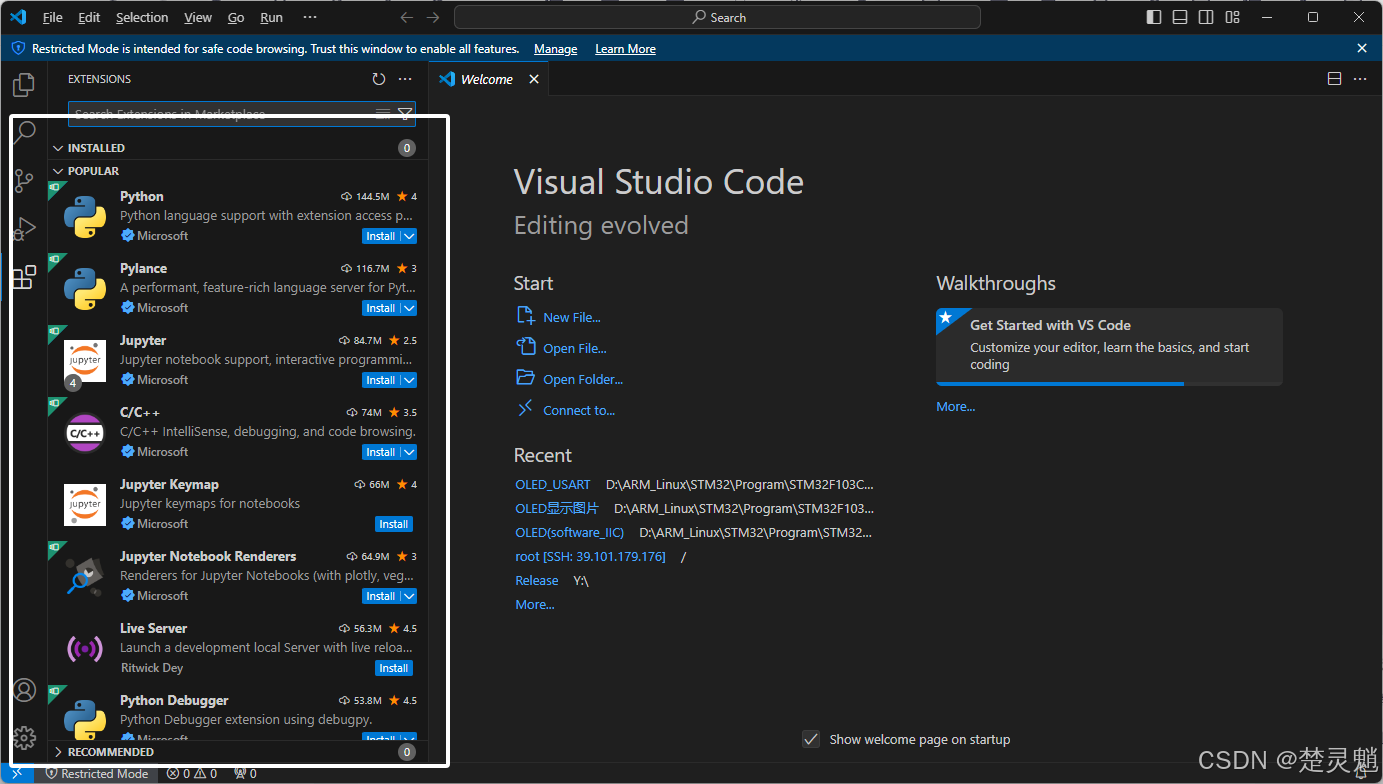Click Learn More link in banner
This screenshot has width=1383, height=784.
click(625, 49)
